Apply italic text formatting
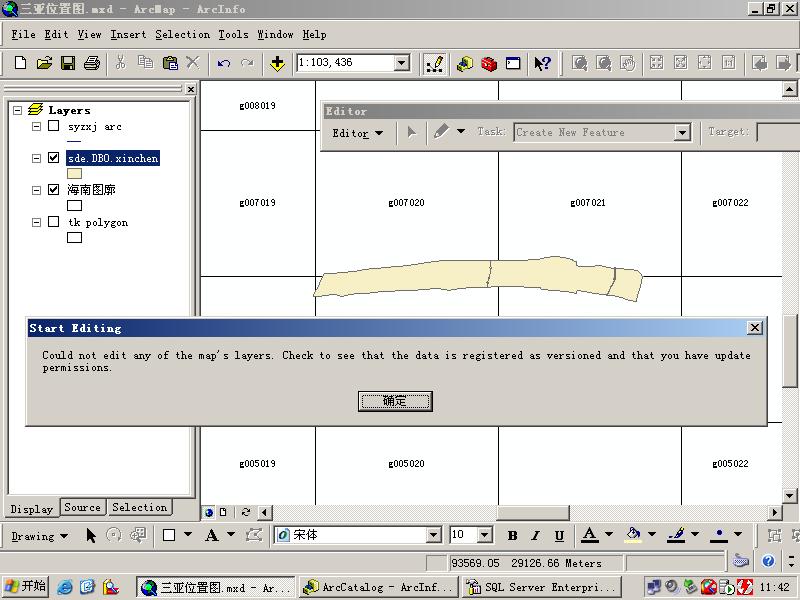800x600 pixels. (535, 535)
